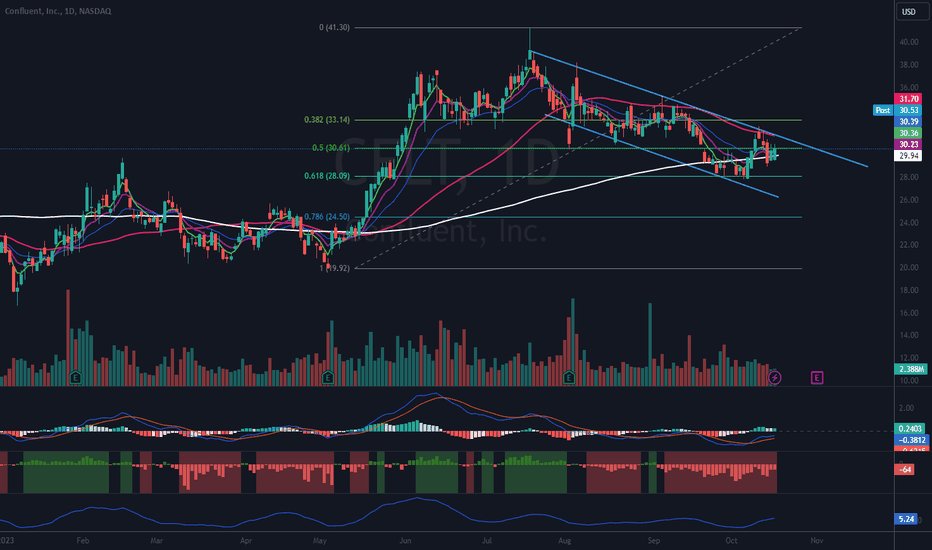Open the early-February earnings E marker
932x550 pixels.
(x=75, y=378)
